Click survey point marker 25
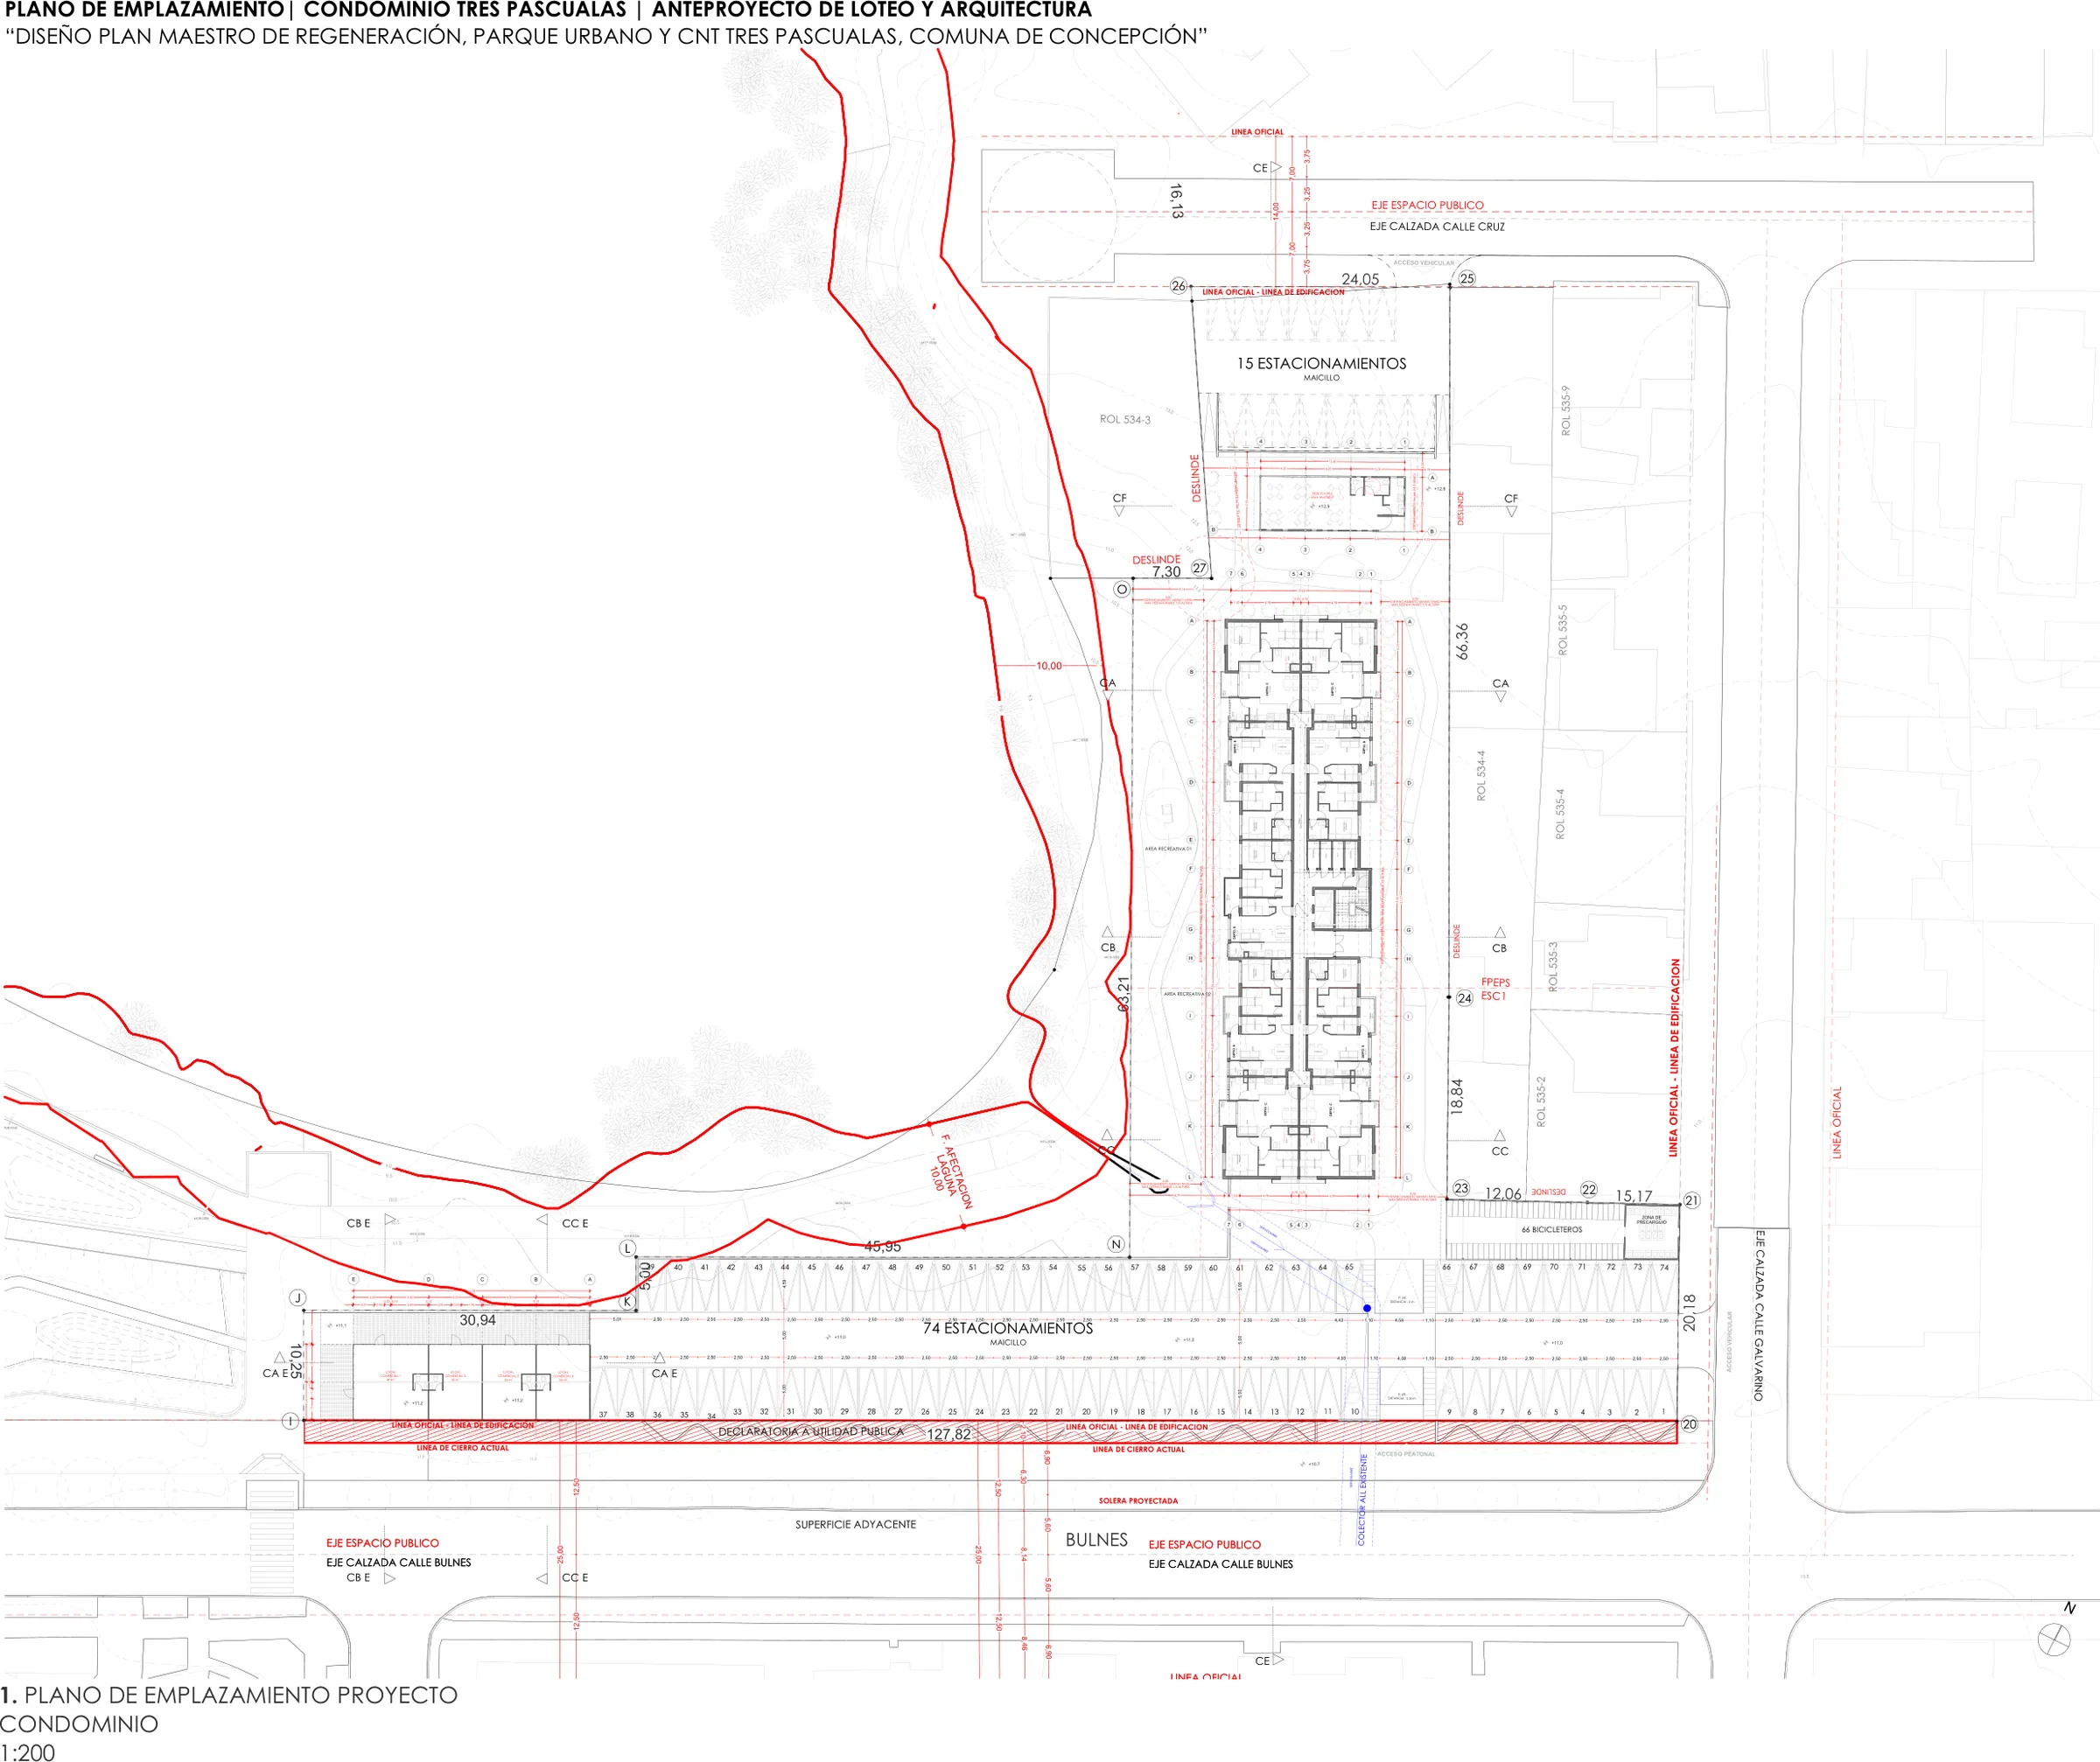 pos(1467,278)
